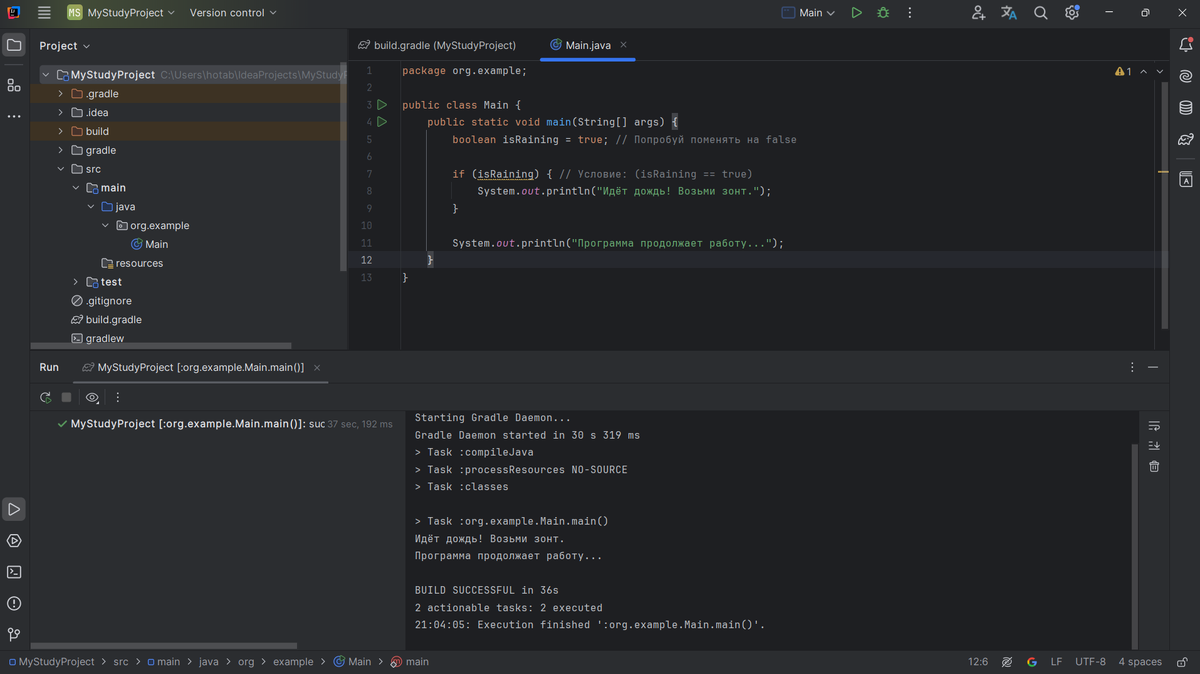Click run gutter icon next to main method
1200x674 pixels.
point(381,122)
